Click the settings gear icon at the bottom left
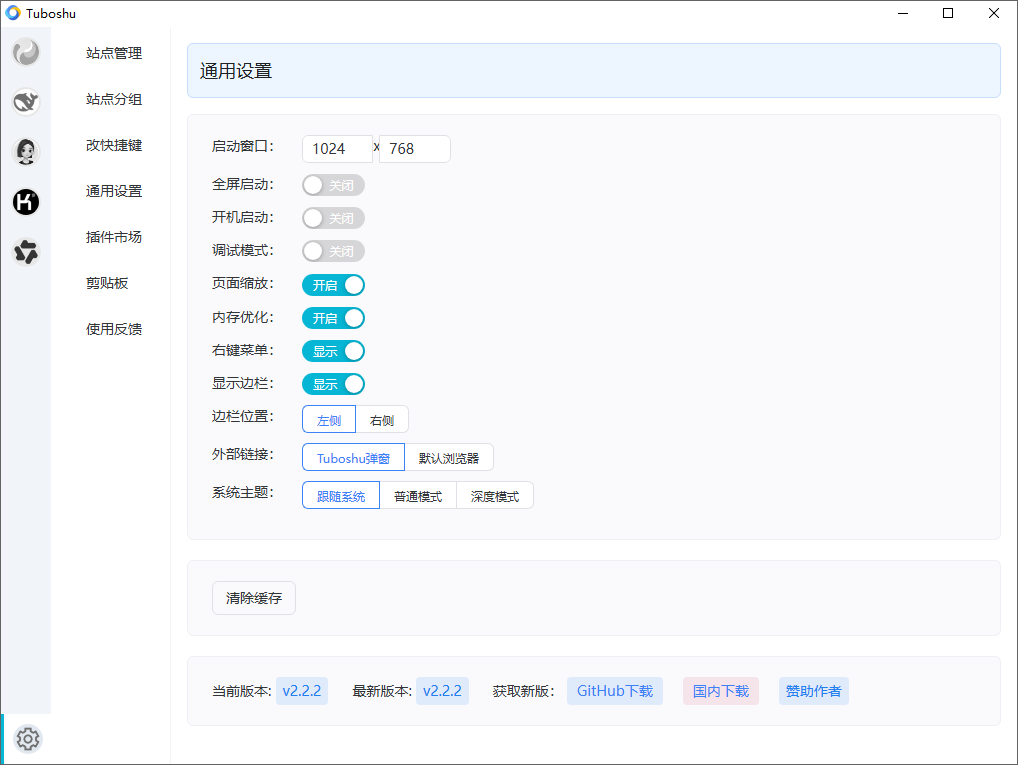 [x=28, y=739]
